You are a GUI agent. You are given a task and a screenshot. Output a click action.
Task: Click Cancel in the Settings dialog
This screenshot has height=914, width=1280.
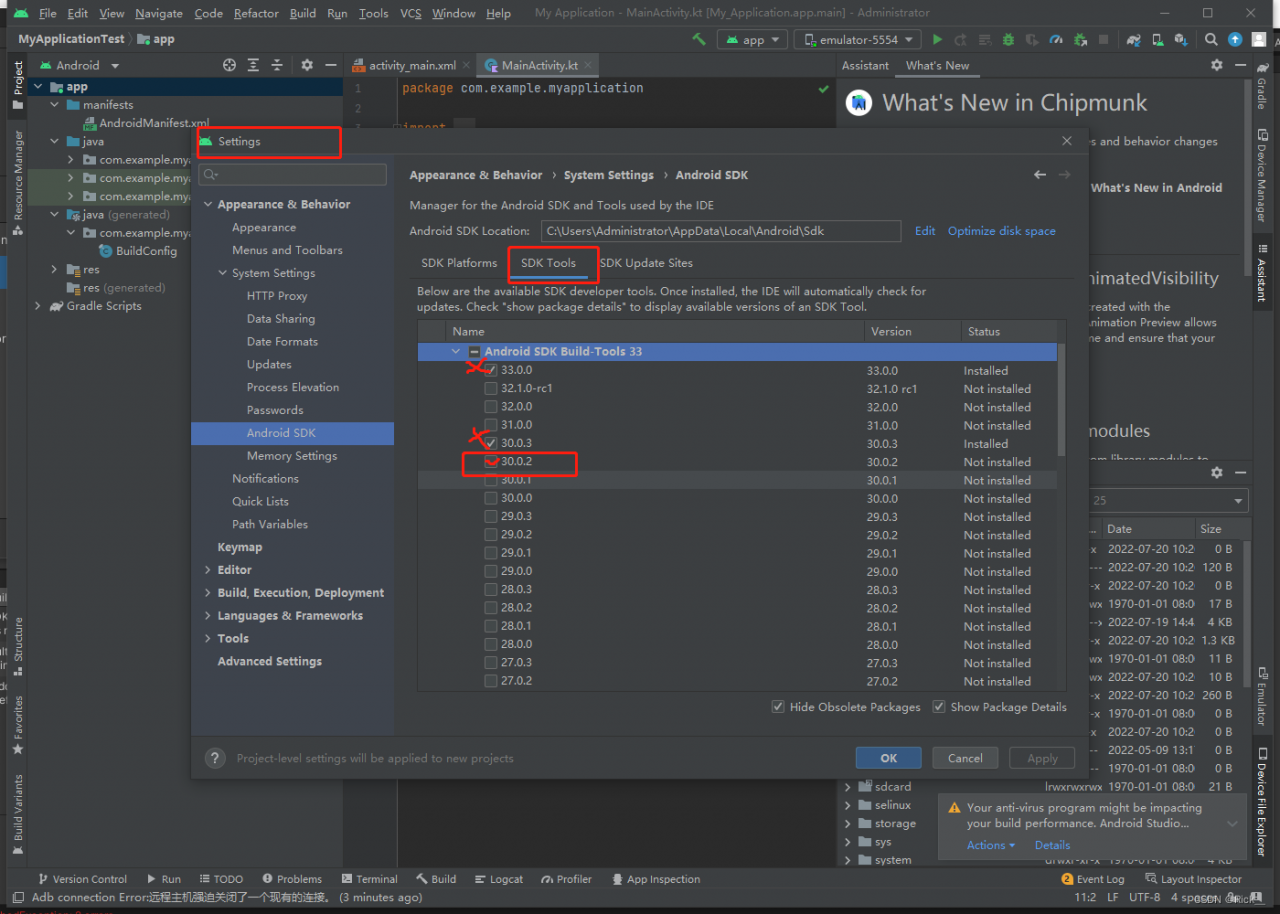click(965, 758)
